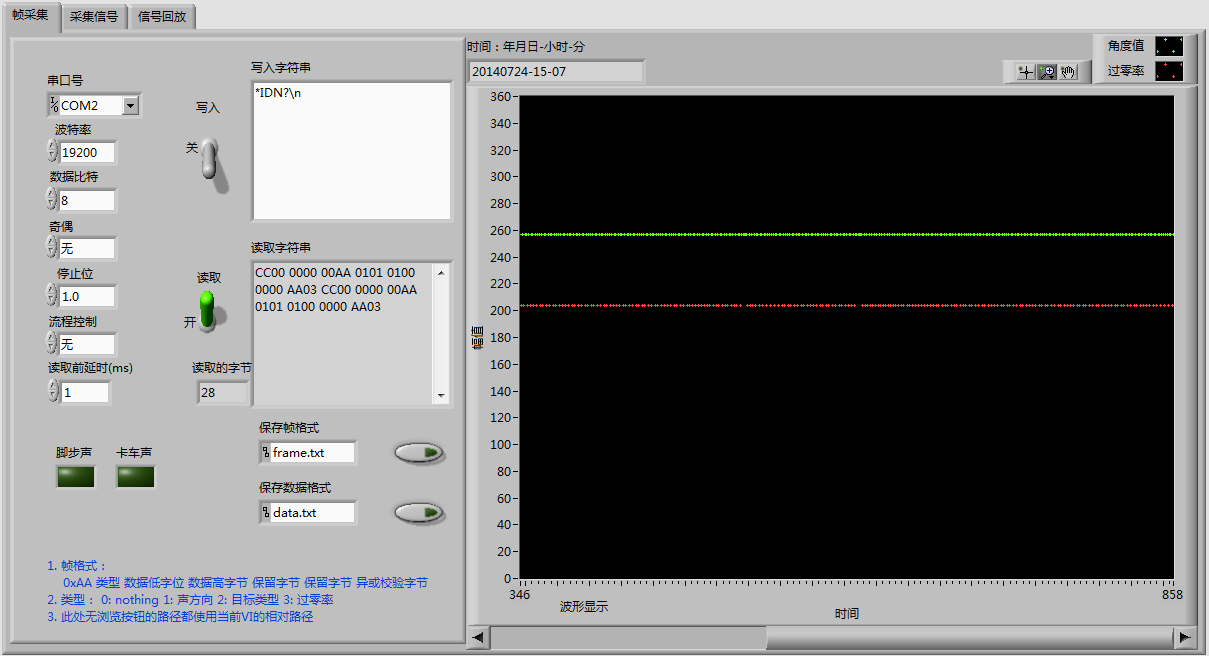
Task: Click the 过零率 legend plot icon
Action: [1169, 71]
